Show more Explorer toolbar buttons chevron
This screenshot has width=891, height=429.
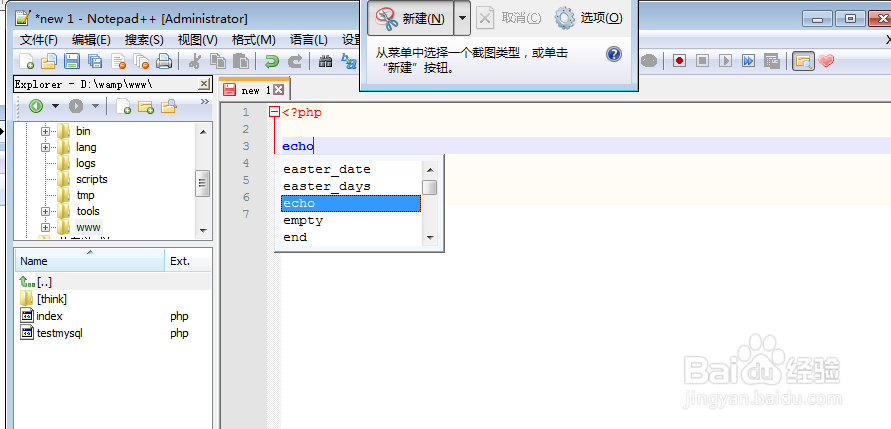pos(205,102)
